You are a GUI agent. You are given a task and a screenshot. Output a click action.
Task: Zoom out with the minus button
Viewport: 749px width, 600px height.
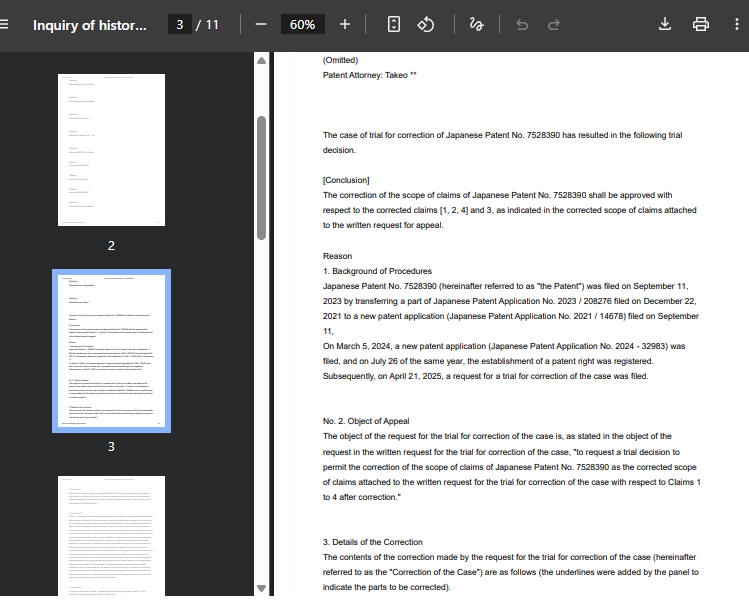[261, 24]
